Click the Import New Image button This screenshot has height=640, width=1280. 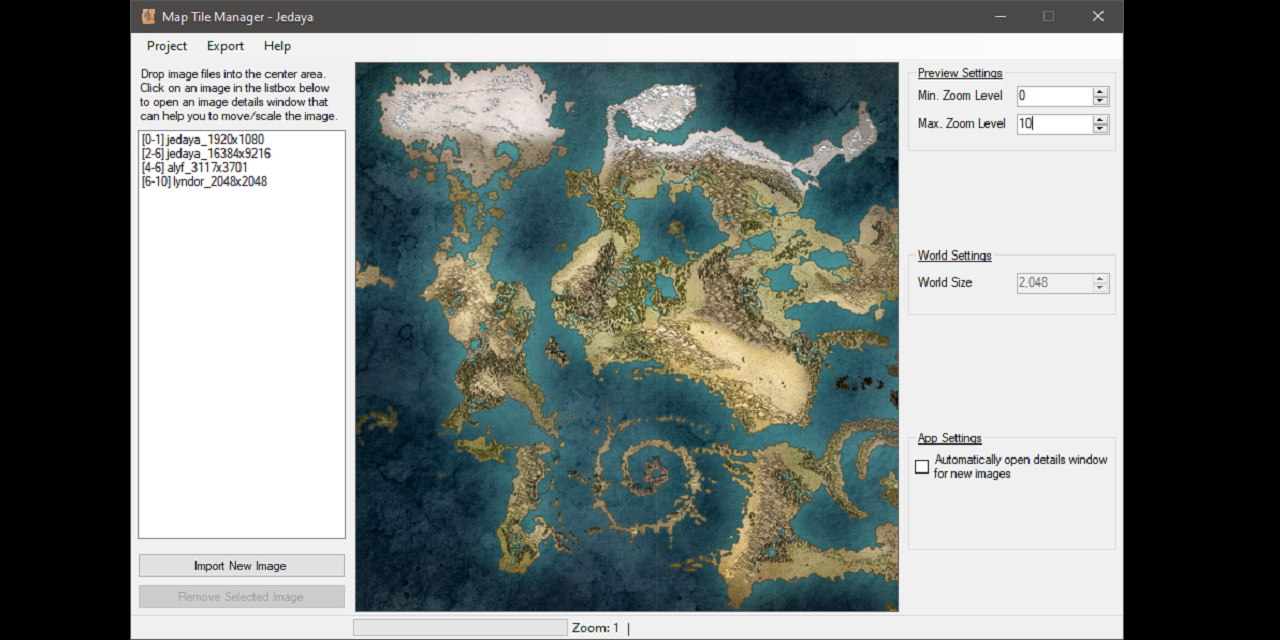coord(241,565)
